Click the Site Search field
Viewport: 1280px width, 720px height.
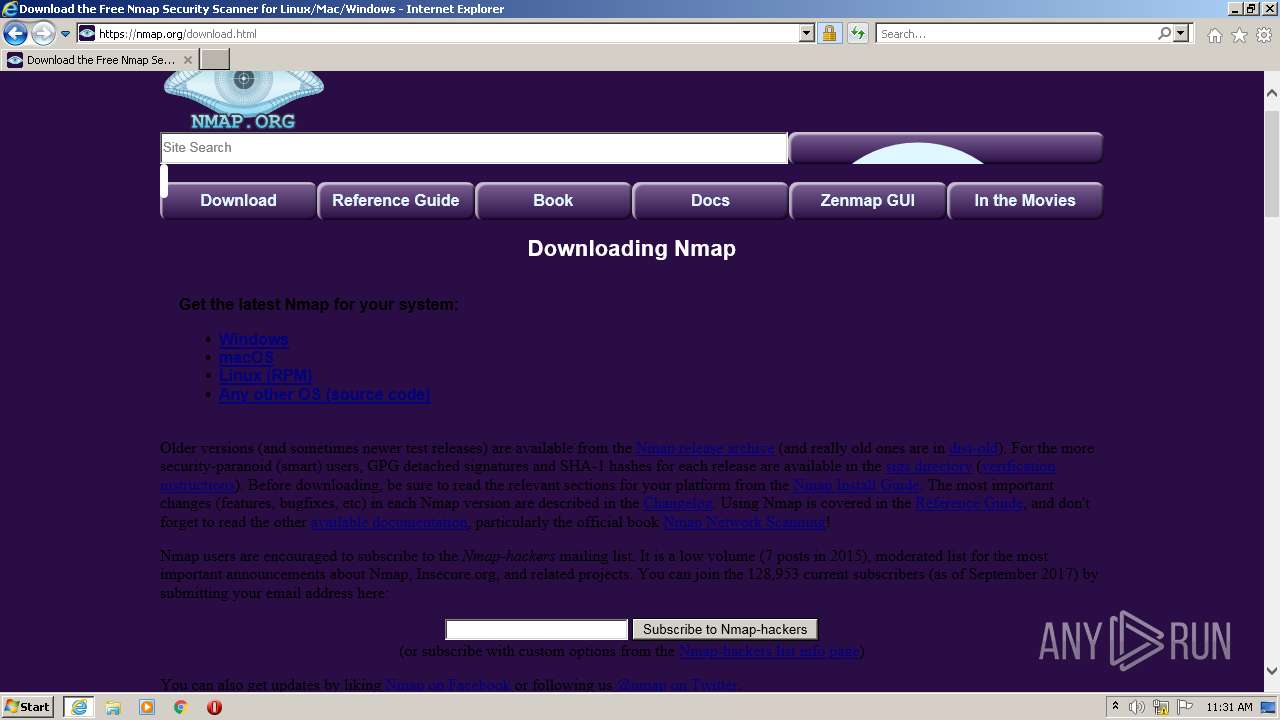click(474, 148)
